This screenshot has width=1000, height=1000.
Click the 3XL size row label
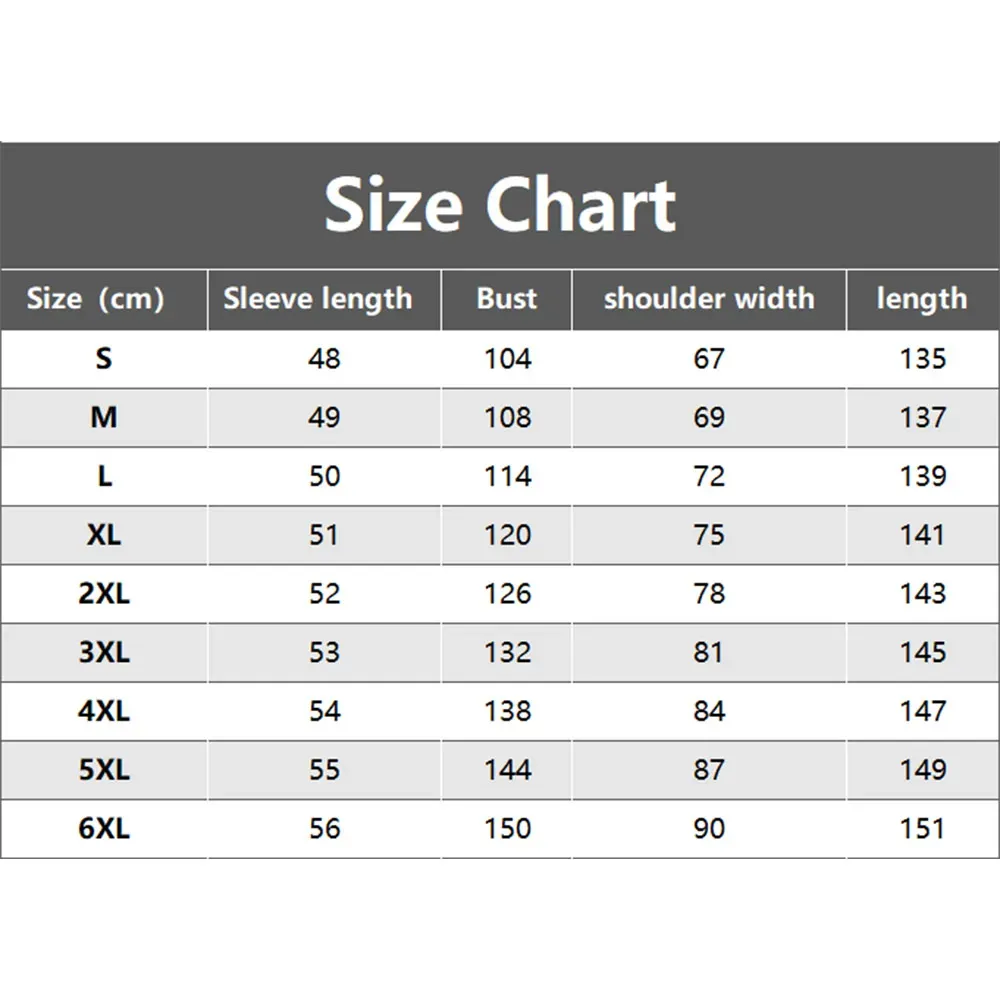coord(104,653)
